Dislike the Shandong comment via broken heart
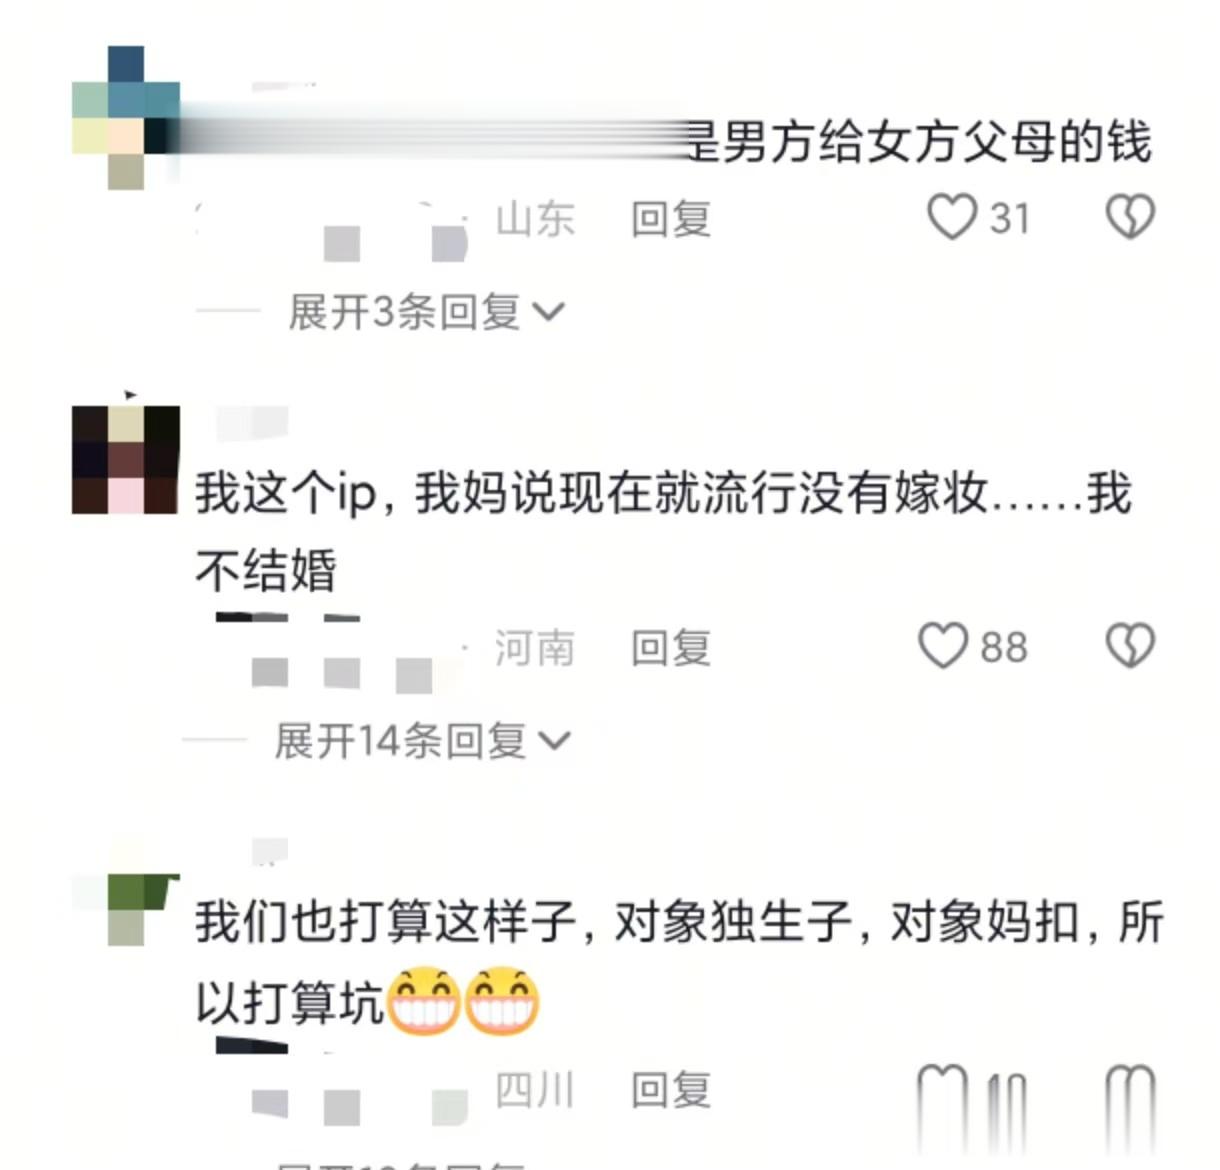This screenshot has width=1220, height=1170. (x=1130, y=217)
